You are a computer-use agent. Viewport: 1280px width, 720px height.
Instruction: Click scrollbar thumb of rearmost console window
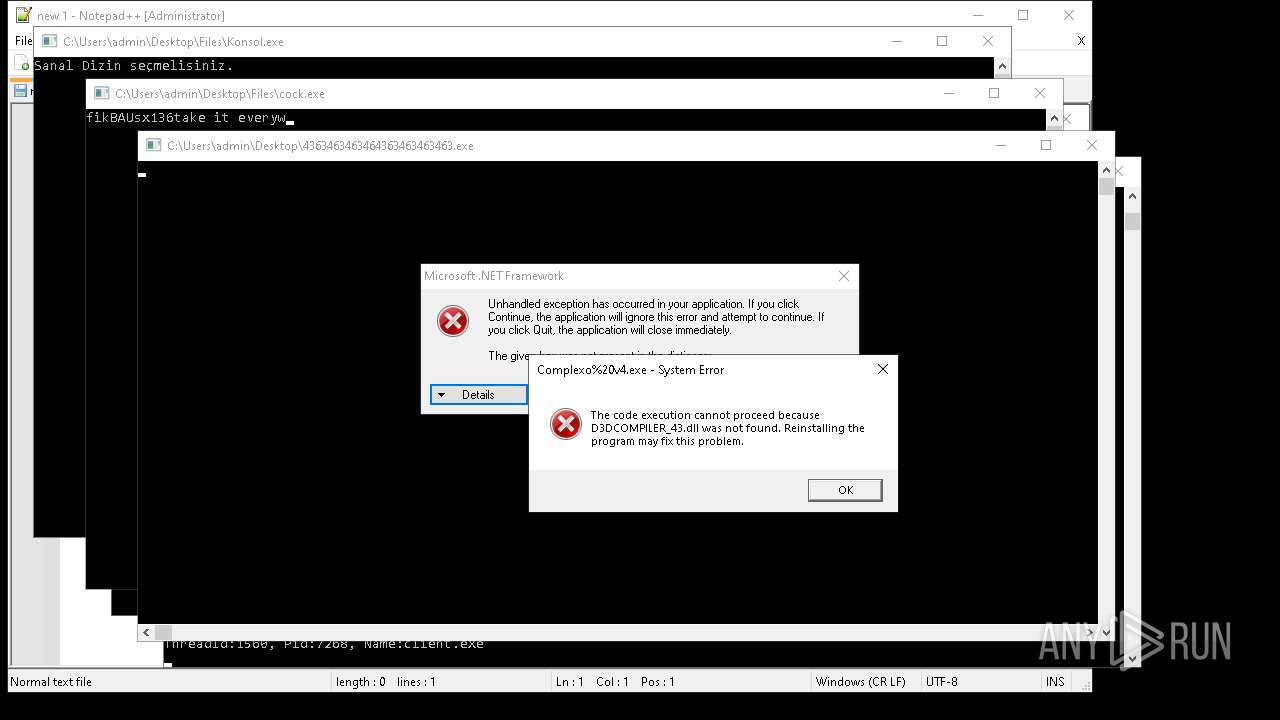click(x=1132, y=222)
